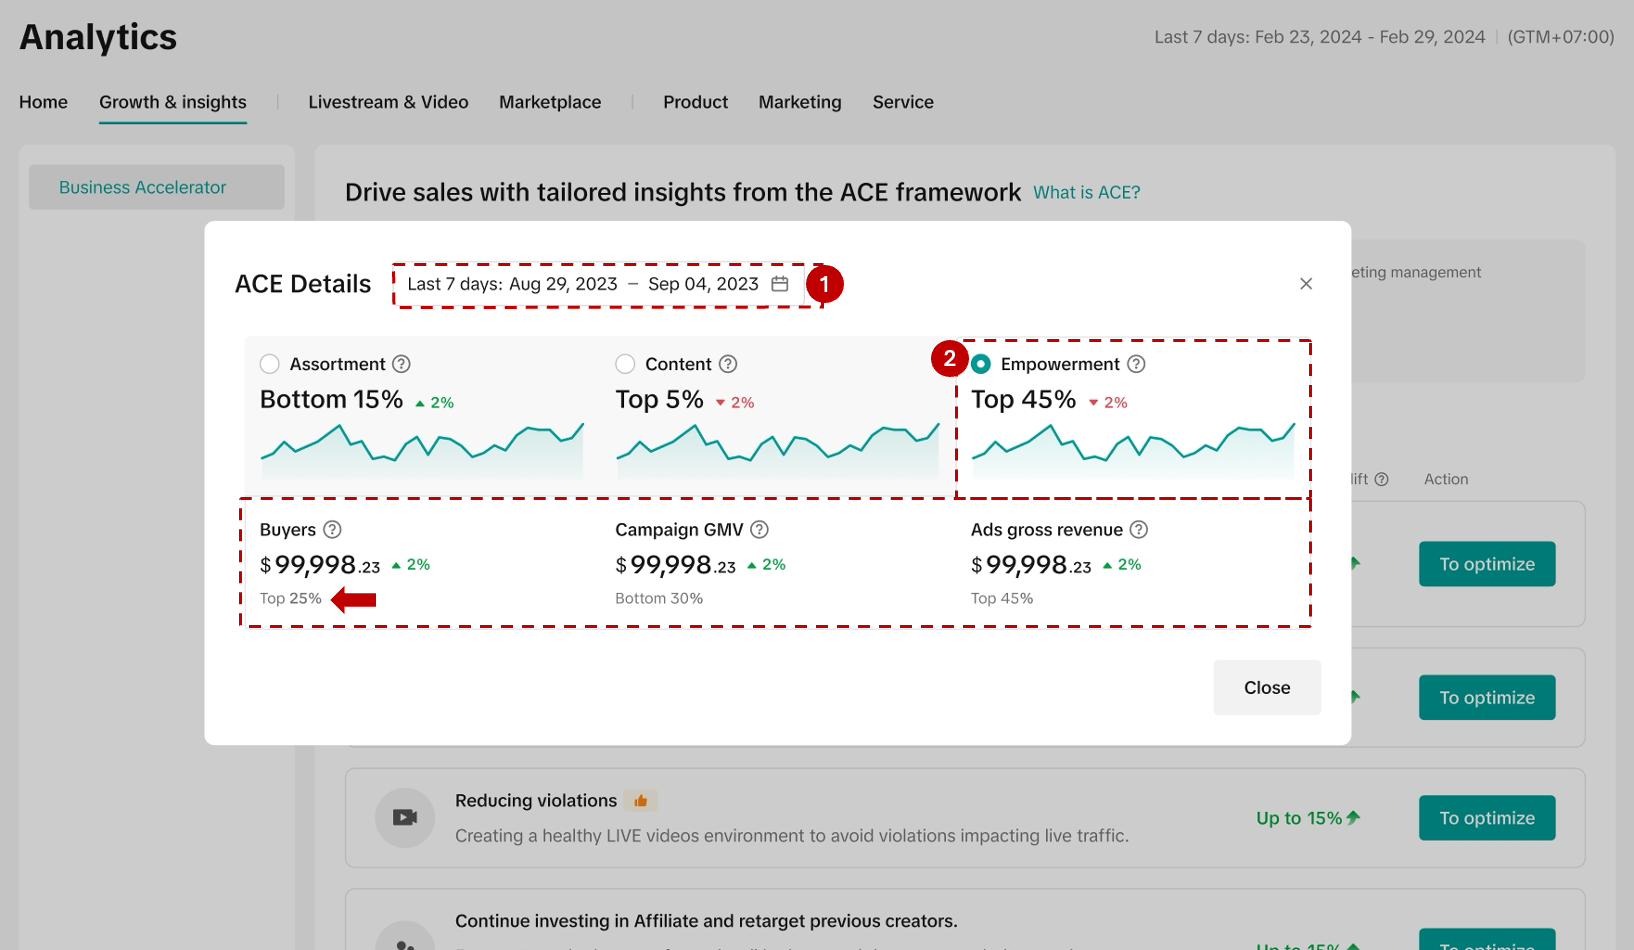Open the Marketplace tab
This screenshot has width=1634, height=950.
pyautogui.click(x=550, y=102)
